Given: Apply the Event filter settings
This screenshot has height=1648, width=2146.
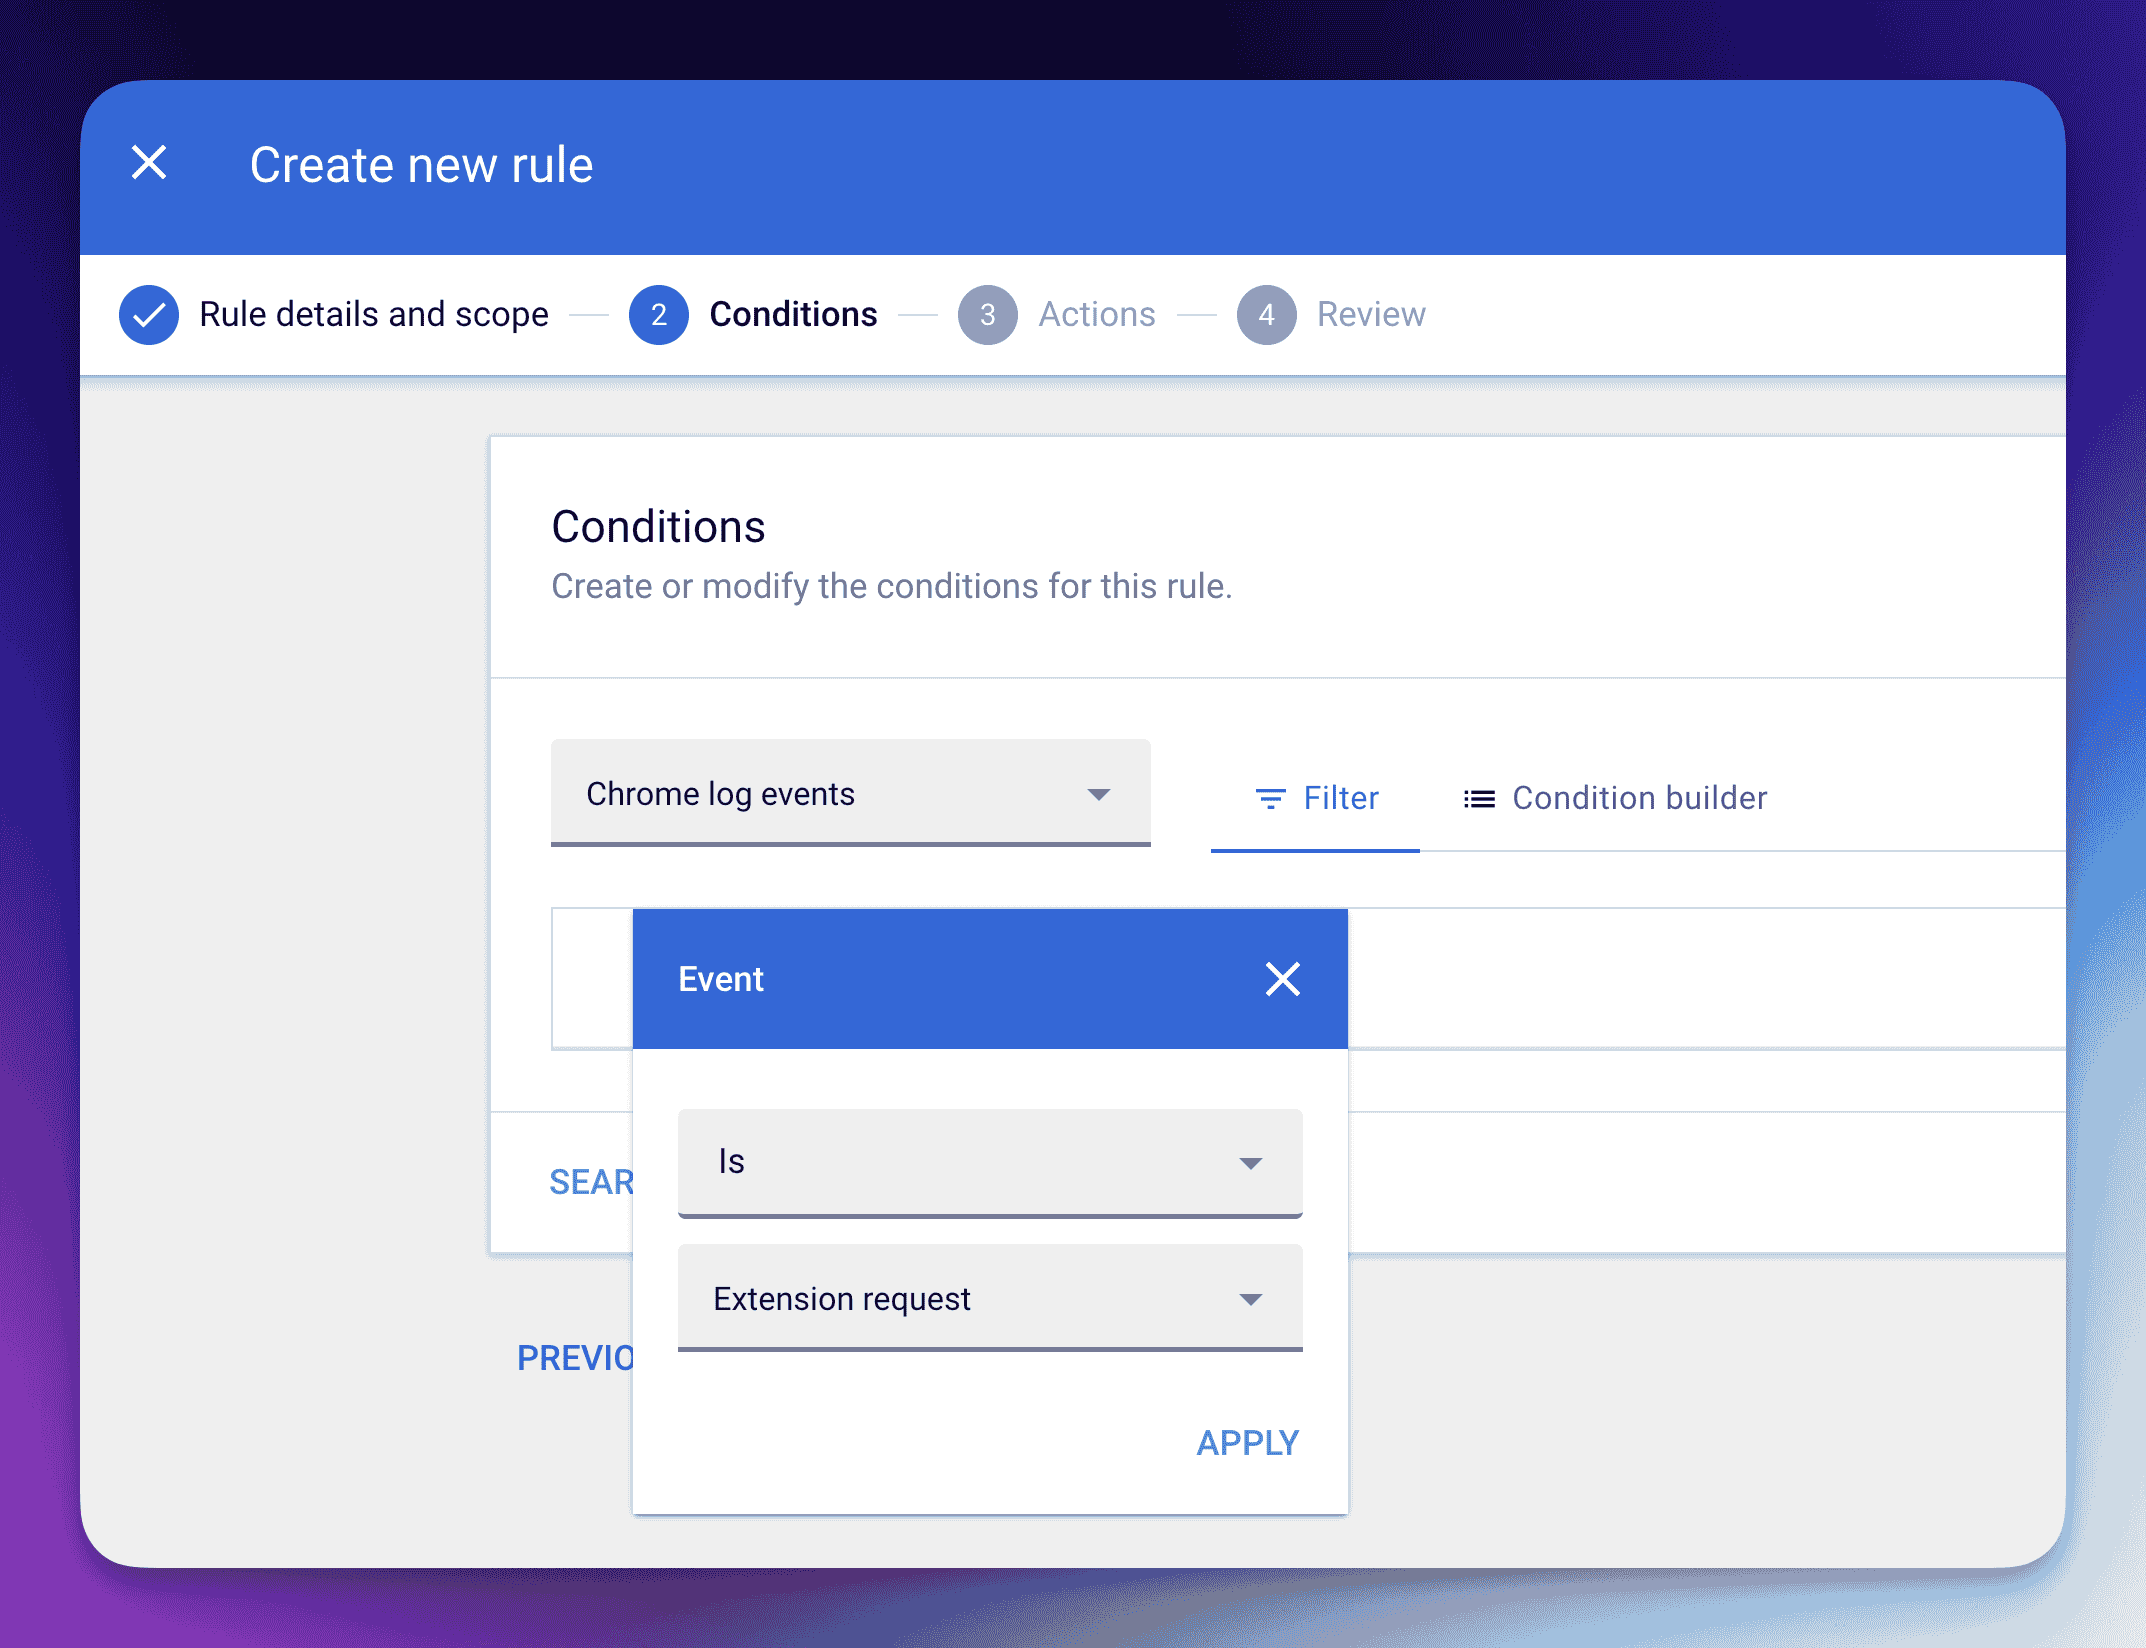Looking at the screenshot, I should tap(1247, 1442).
